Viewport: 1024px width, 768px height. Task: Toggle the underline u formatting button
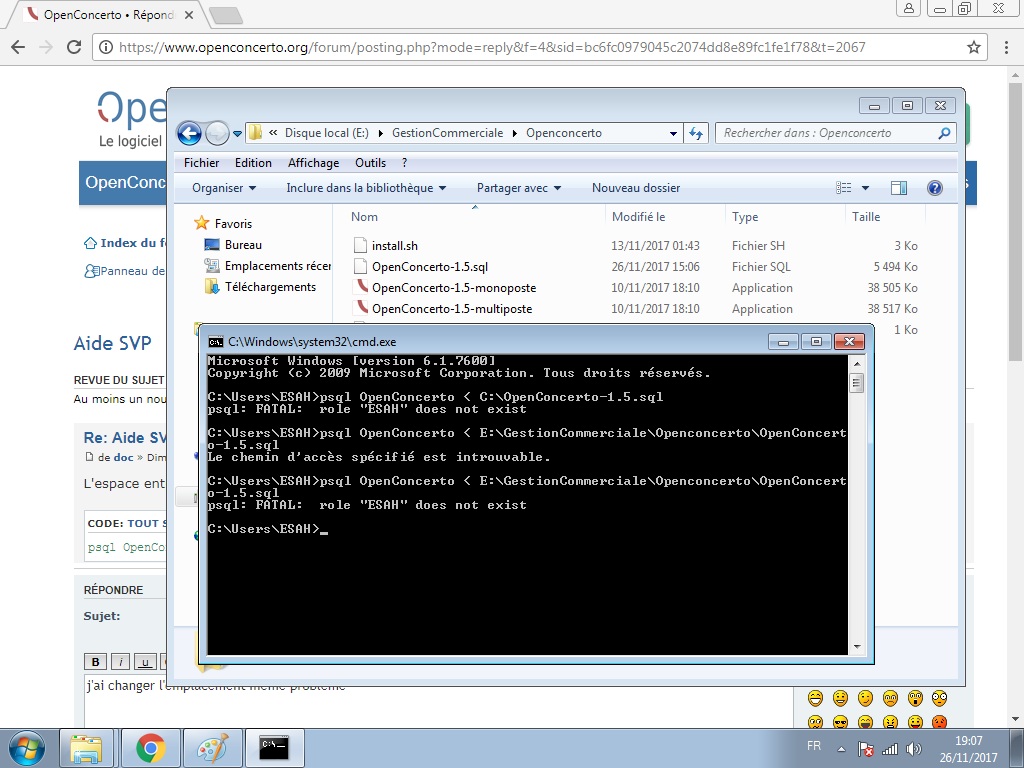145,662
